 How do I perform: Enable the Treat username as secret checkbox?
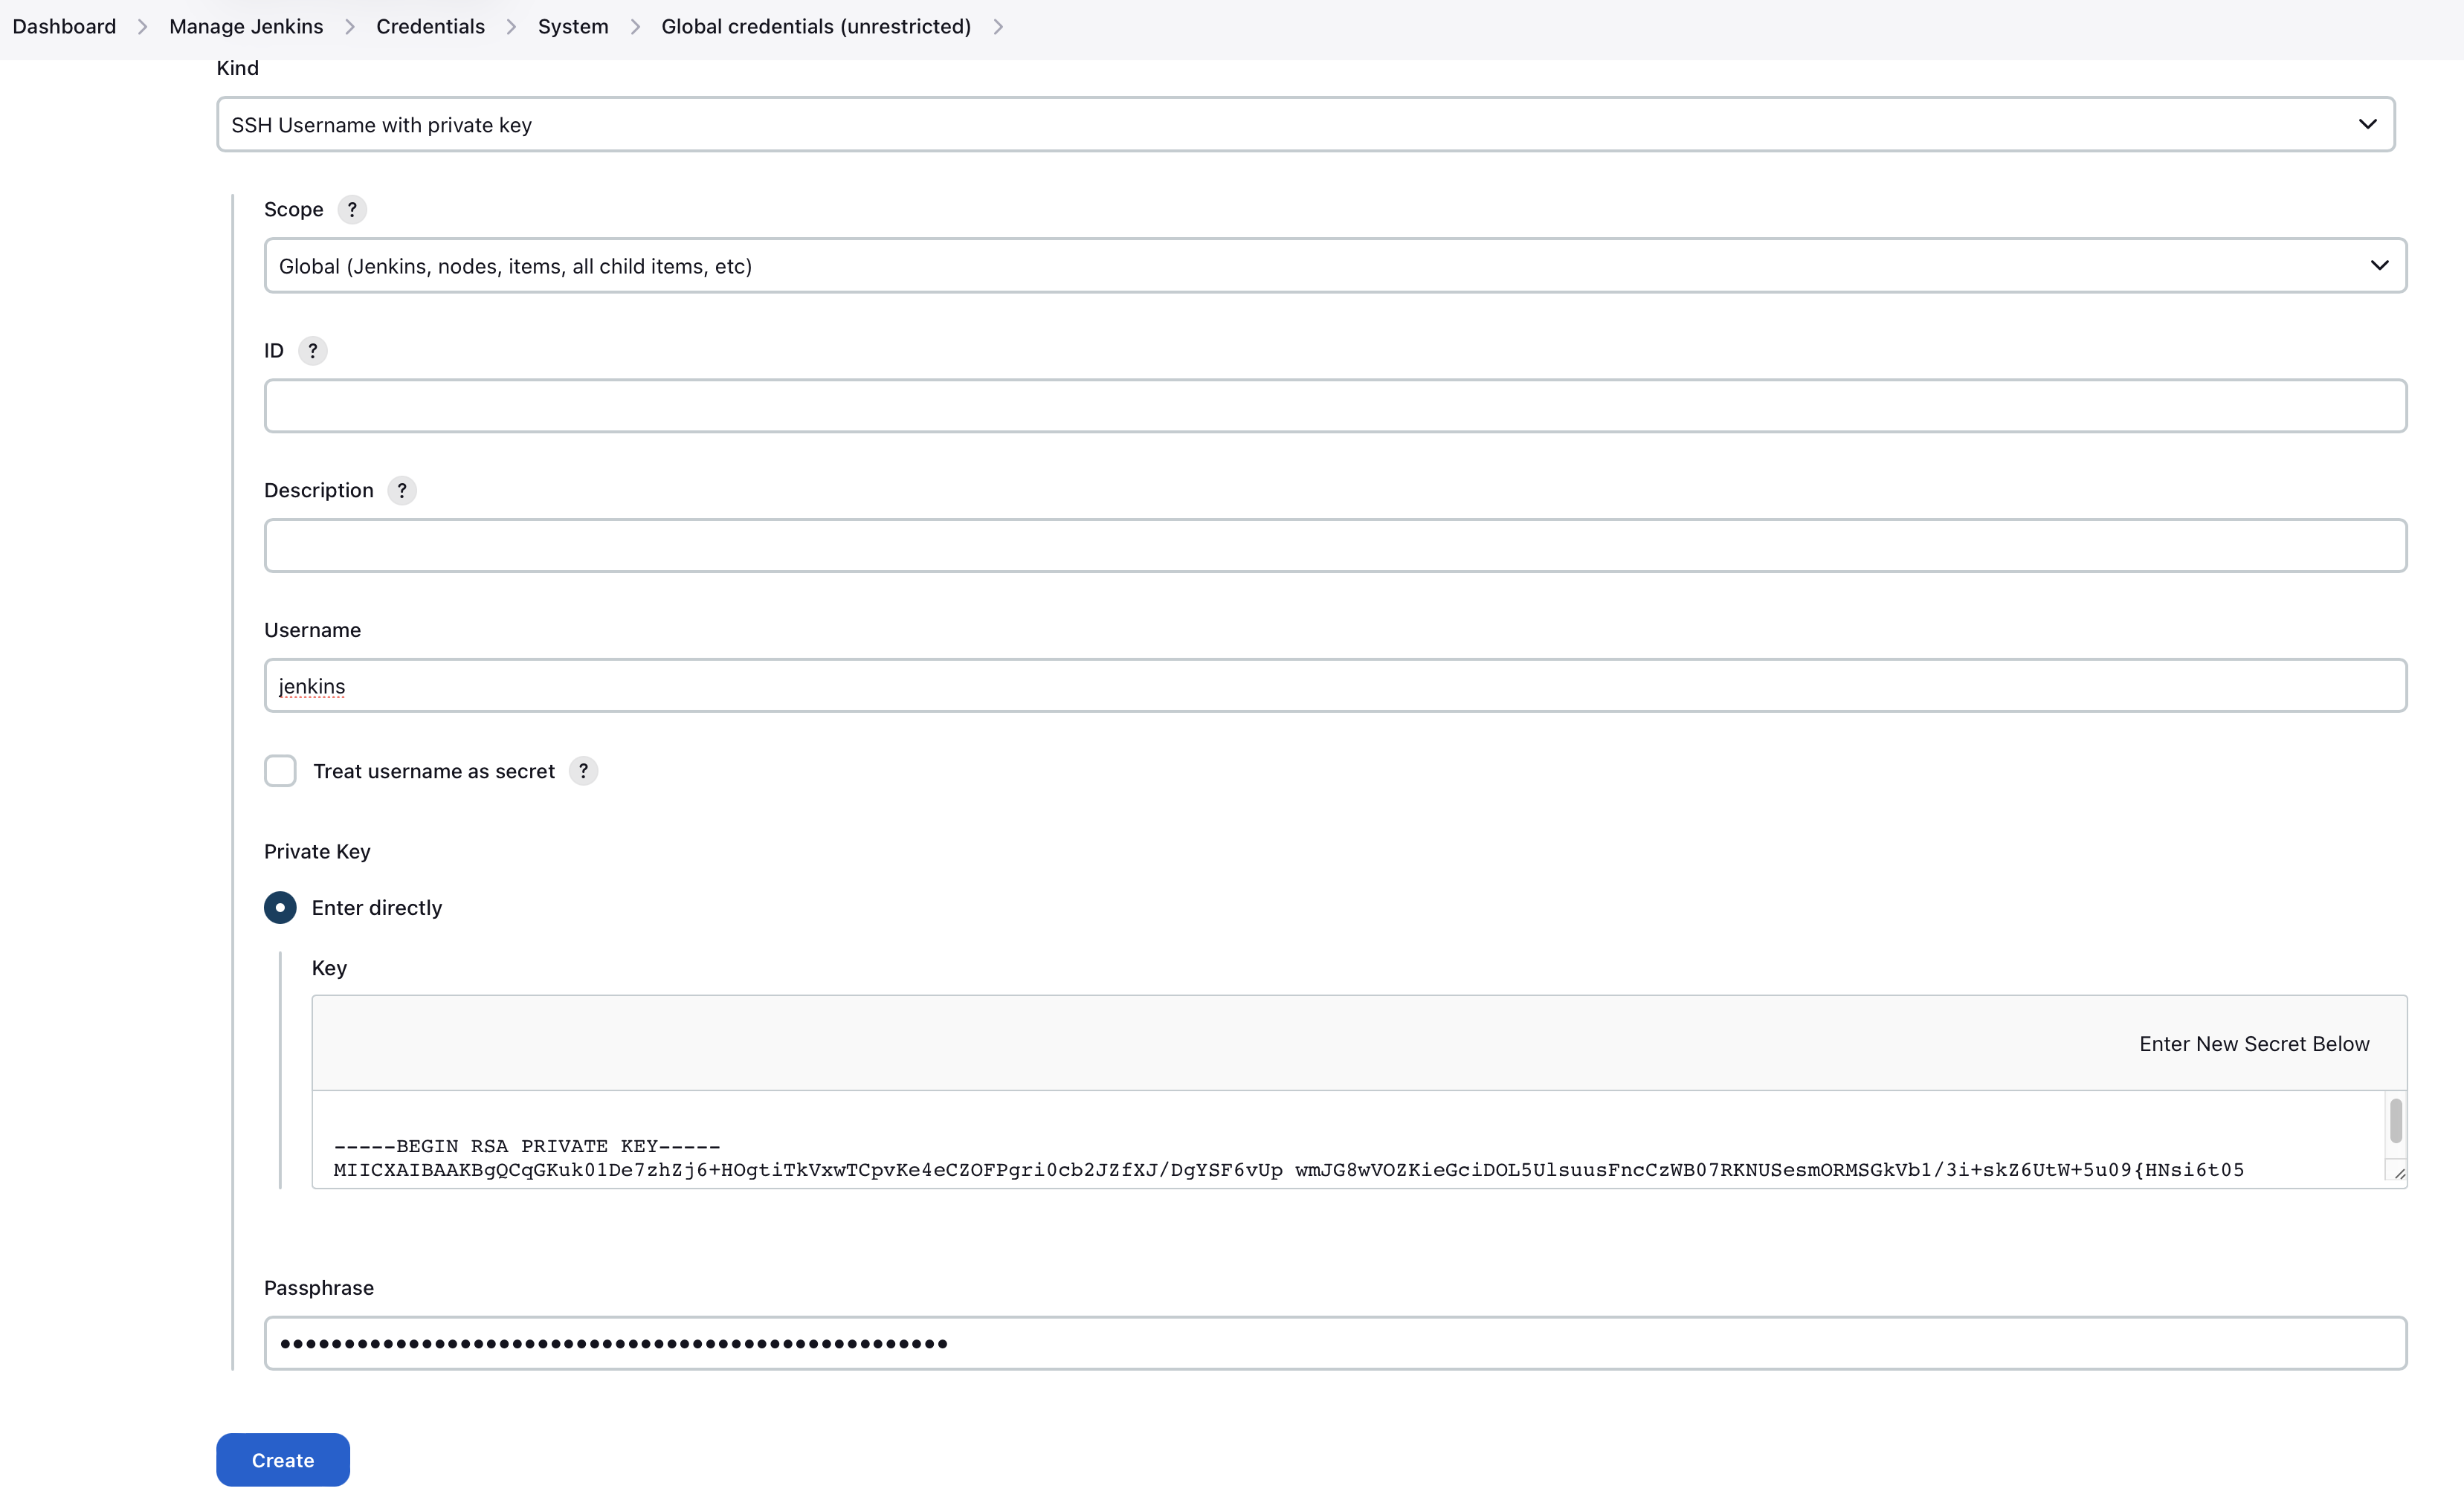[x=280, y=770]
